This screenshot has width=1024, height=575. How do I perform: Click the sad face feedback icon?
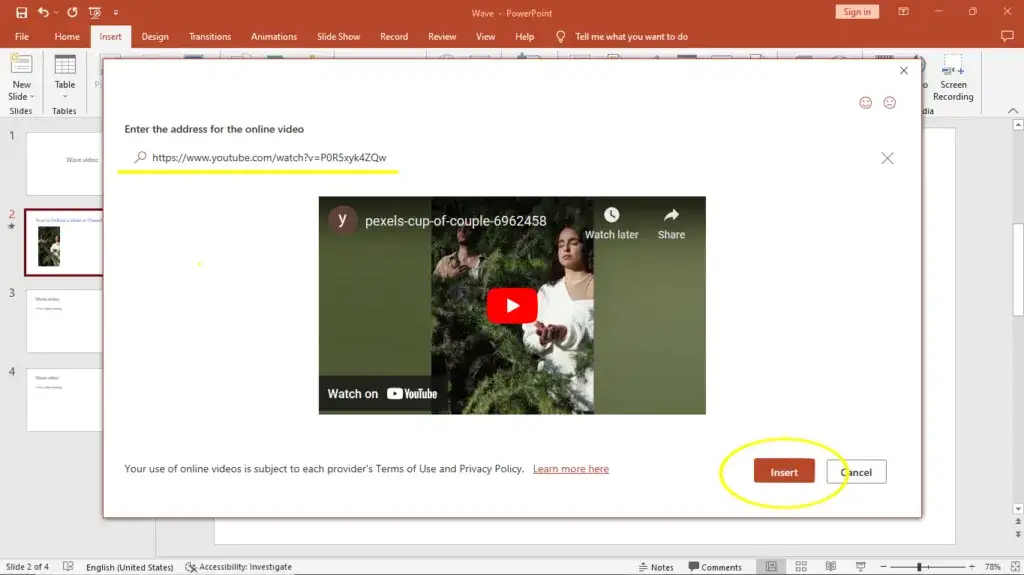click(889, 103)
